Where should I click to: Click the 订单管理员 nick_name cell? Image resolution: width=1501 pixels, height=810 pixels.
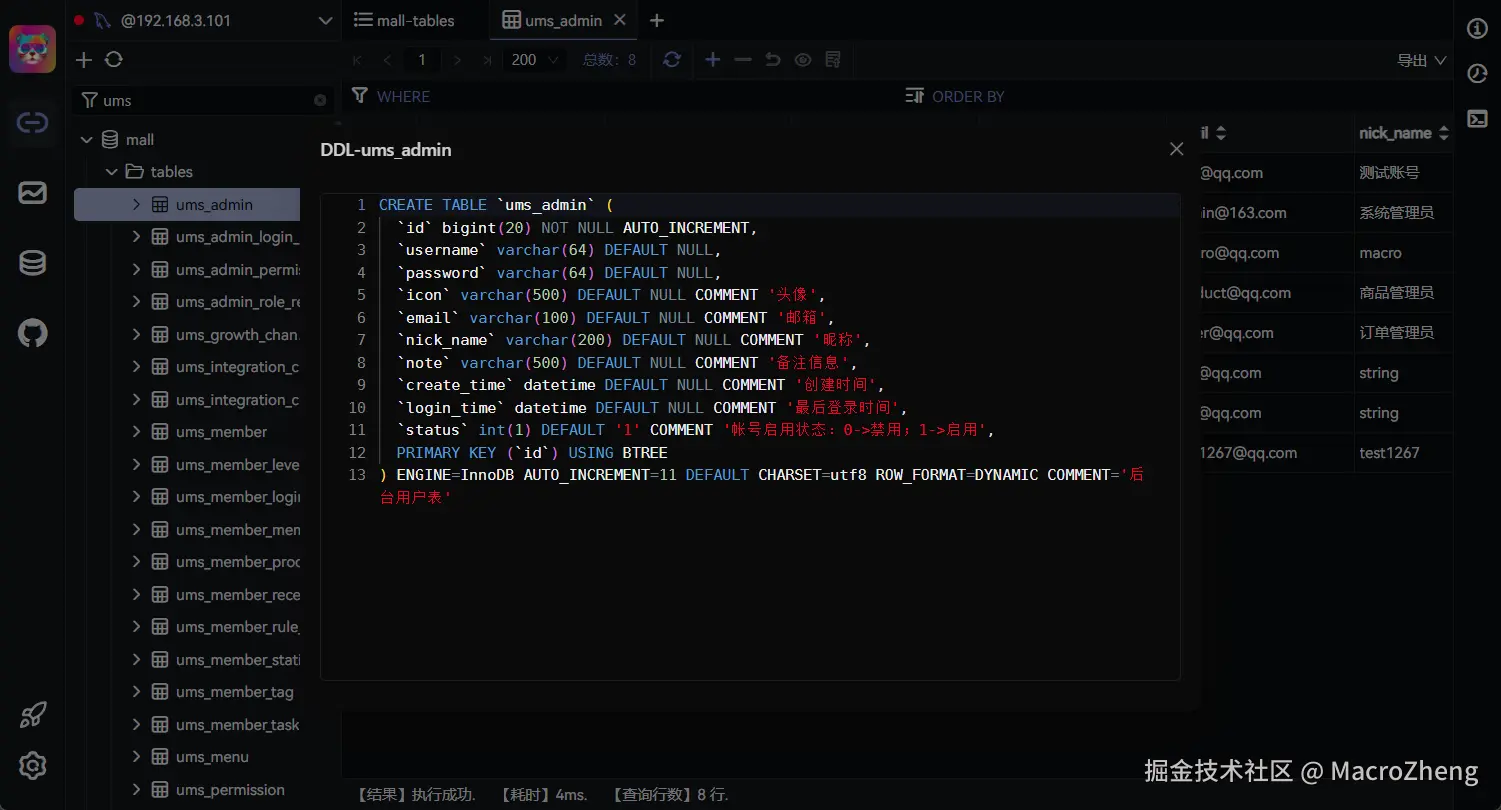1396,332
